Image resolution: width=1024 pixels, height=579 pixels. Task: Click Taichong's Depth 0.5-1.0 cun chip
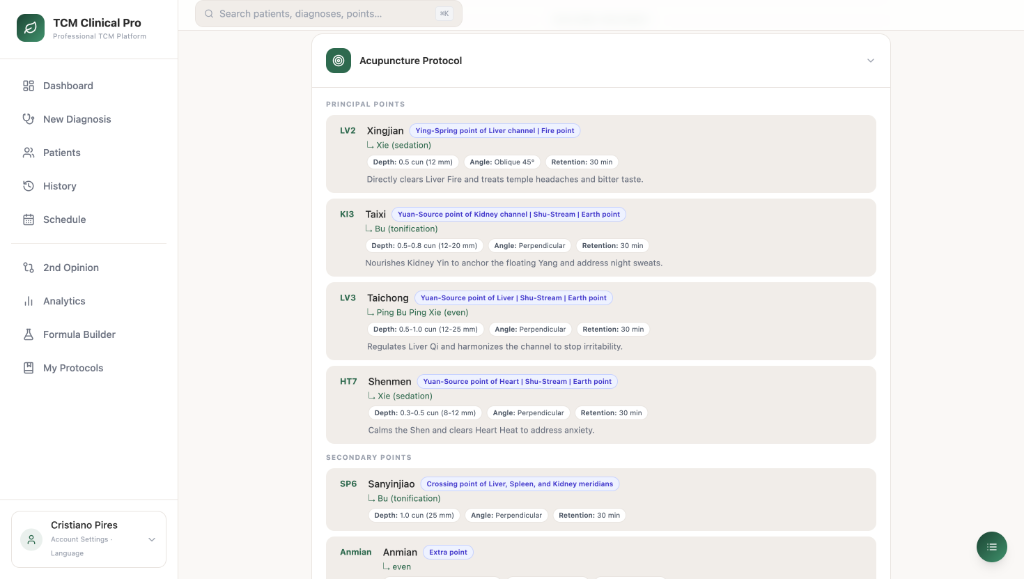pos(425,329)
